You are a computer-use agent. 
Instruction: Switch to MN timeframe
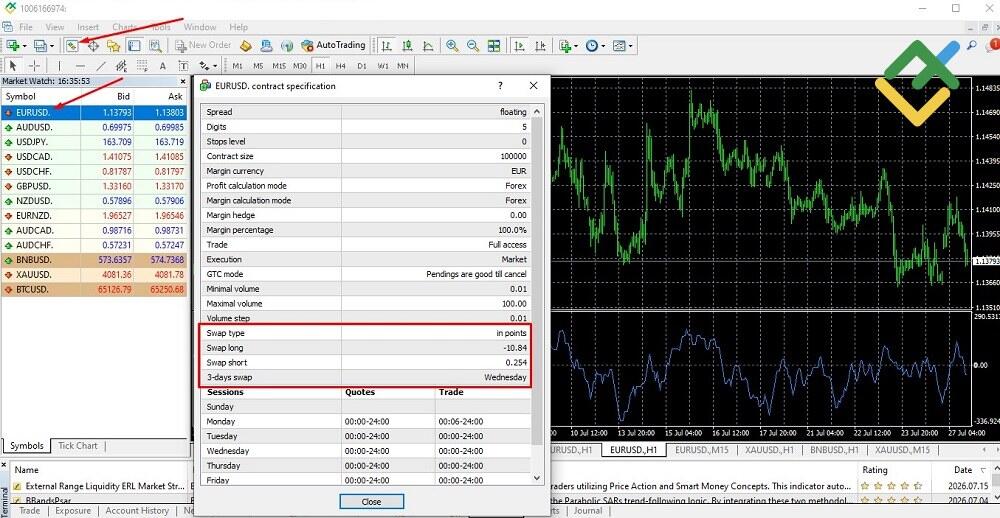click(x=403, y=66)
